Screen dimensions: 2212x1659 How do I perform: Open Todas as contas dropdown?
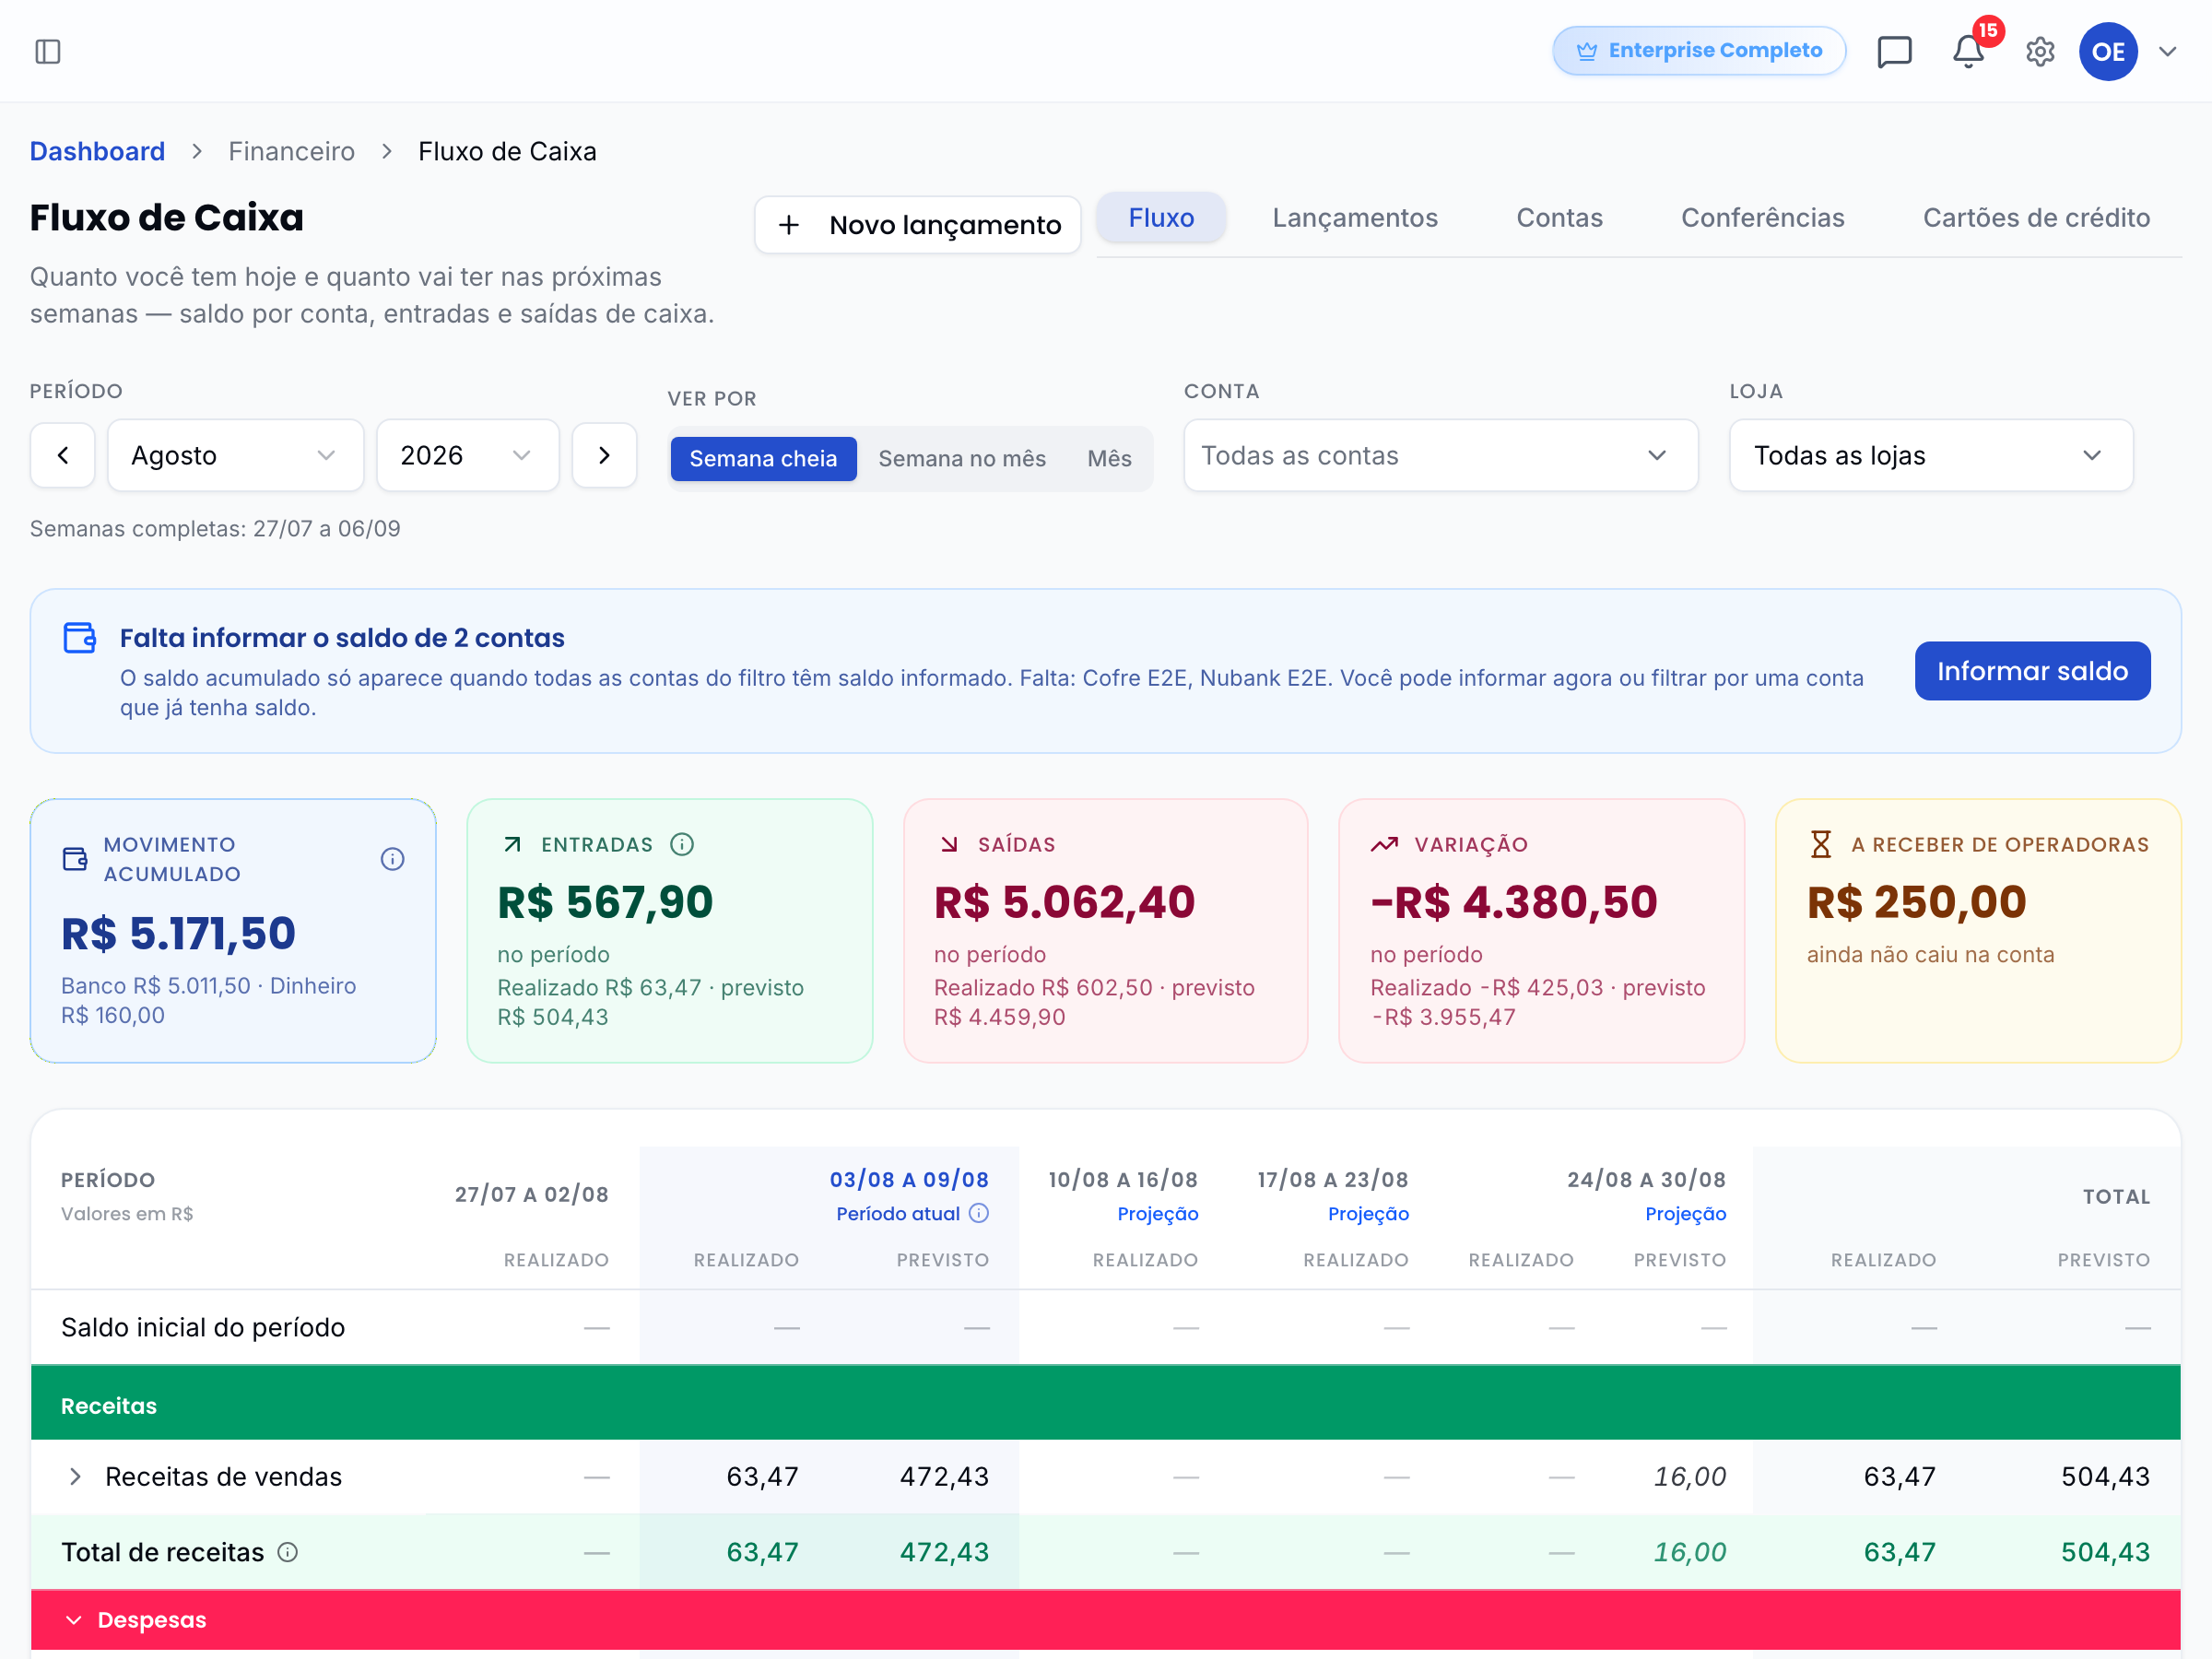pyautogui.click(x=1440, y=455)
